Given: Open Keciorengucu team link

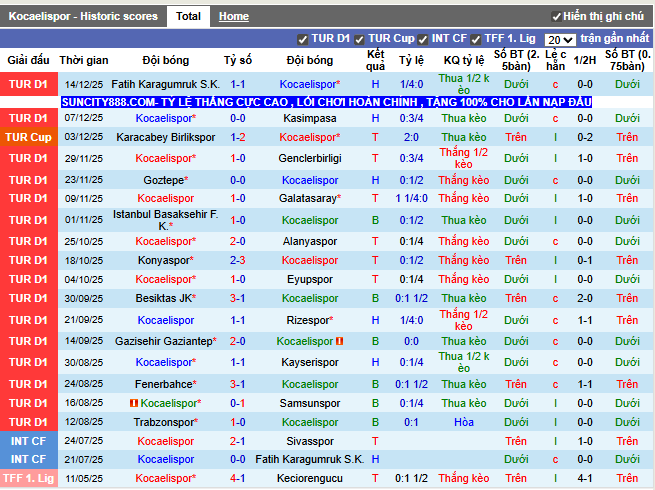Looking at the screenshot, I should pyautogui.click(x=310, y=479).
